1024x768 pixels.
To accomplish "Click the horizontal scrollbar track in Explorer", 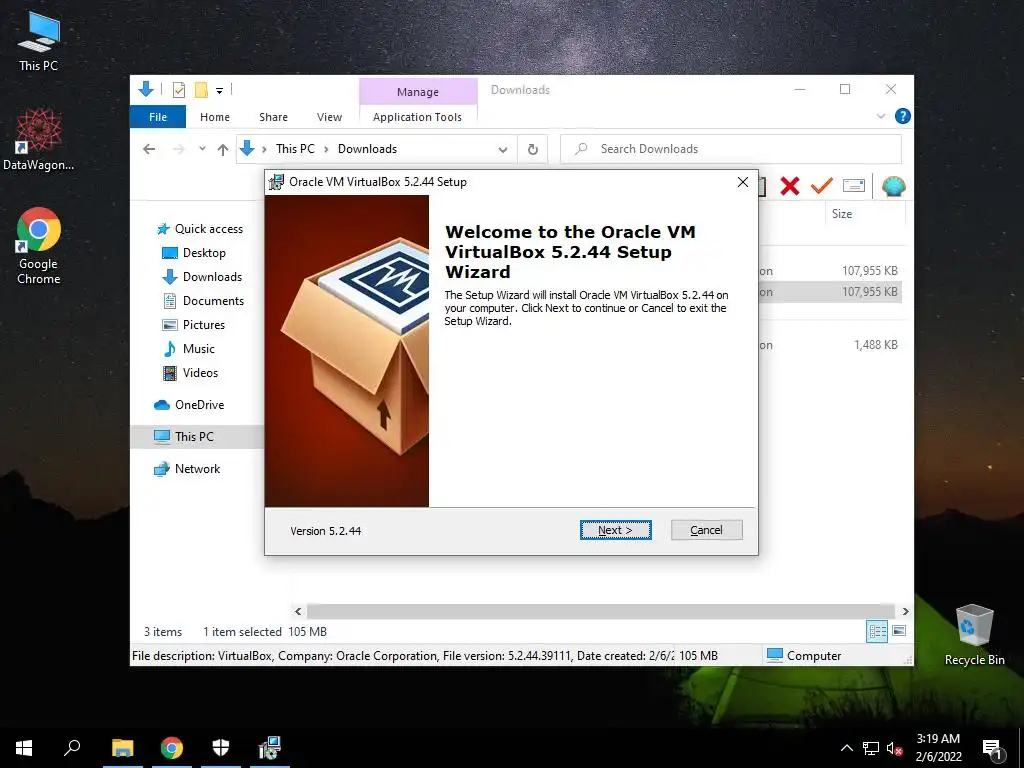I will (x=601, y=611).
